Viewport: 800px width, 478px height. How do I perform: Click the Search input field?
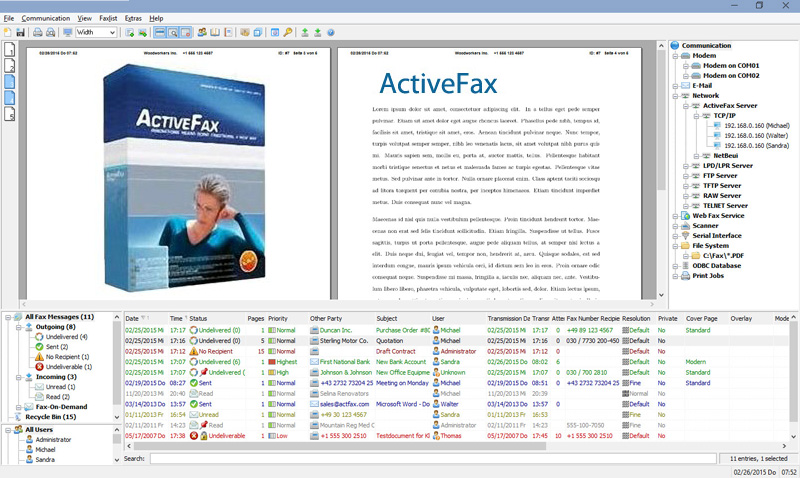click(433, 459)
